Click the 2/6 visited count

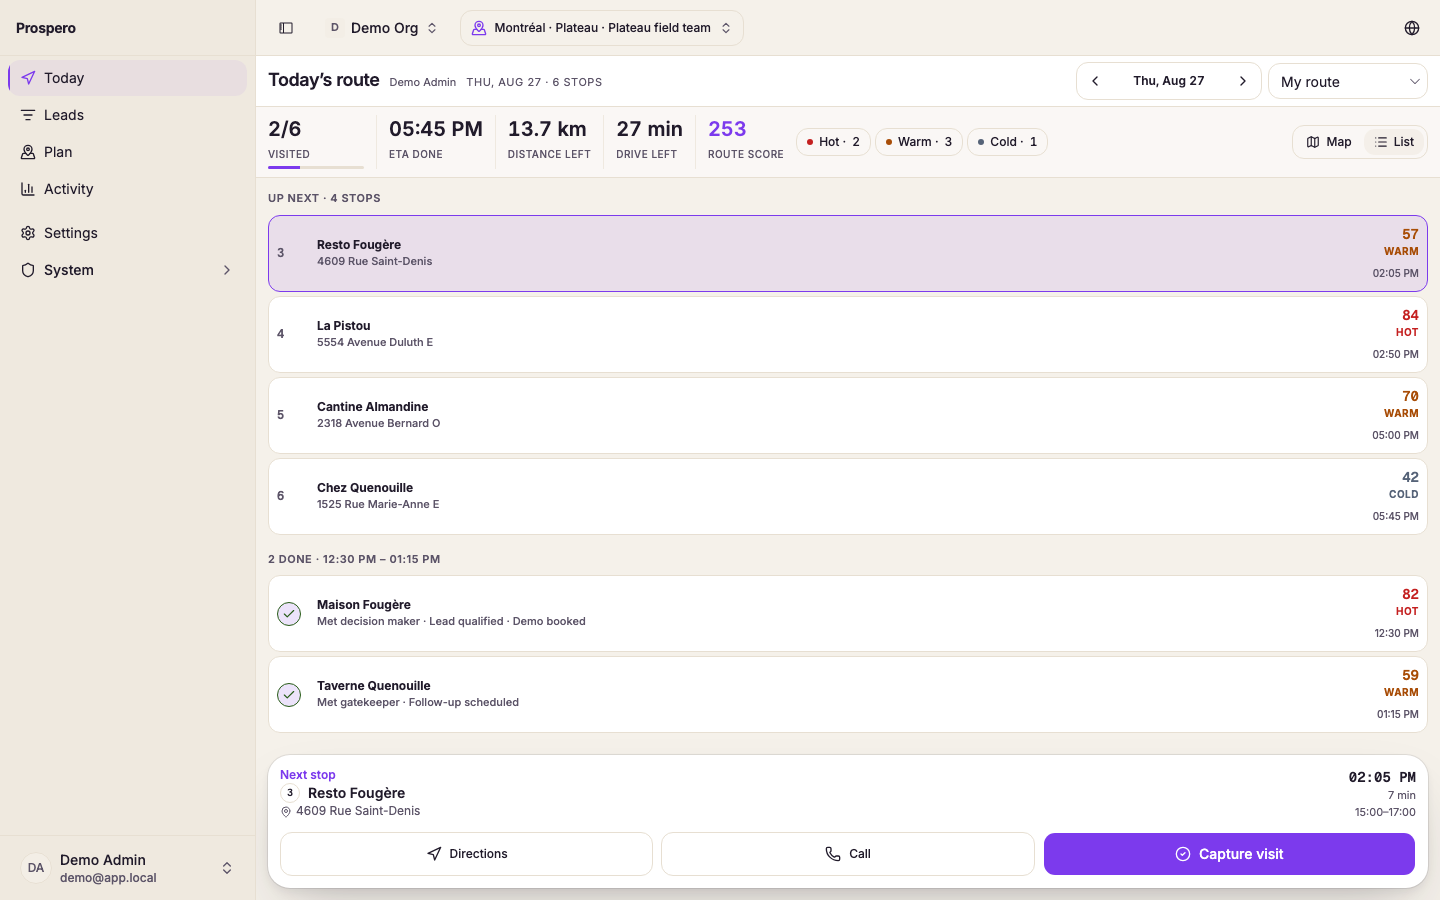(x=285, y=129)
